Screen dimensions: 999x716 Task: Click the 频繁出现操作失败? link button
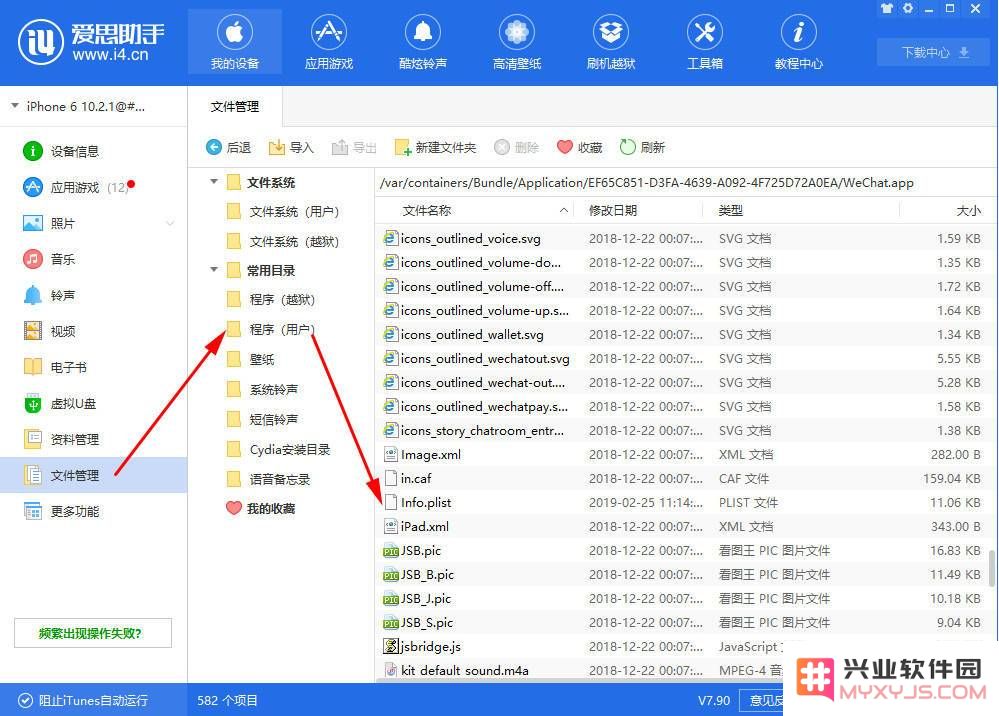tap(93, 633)
